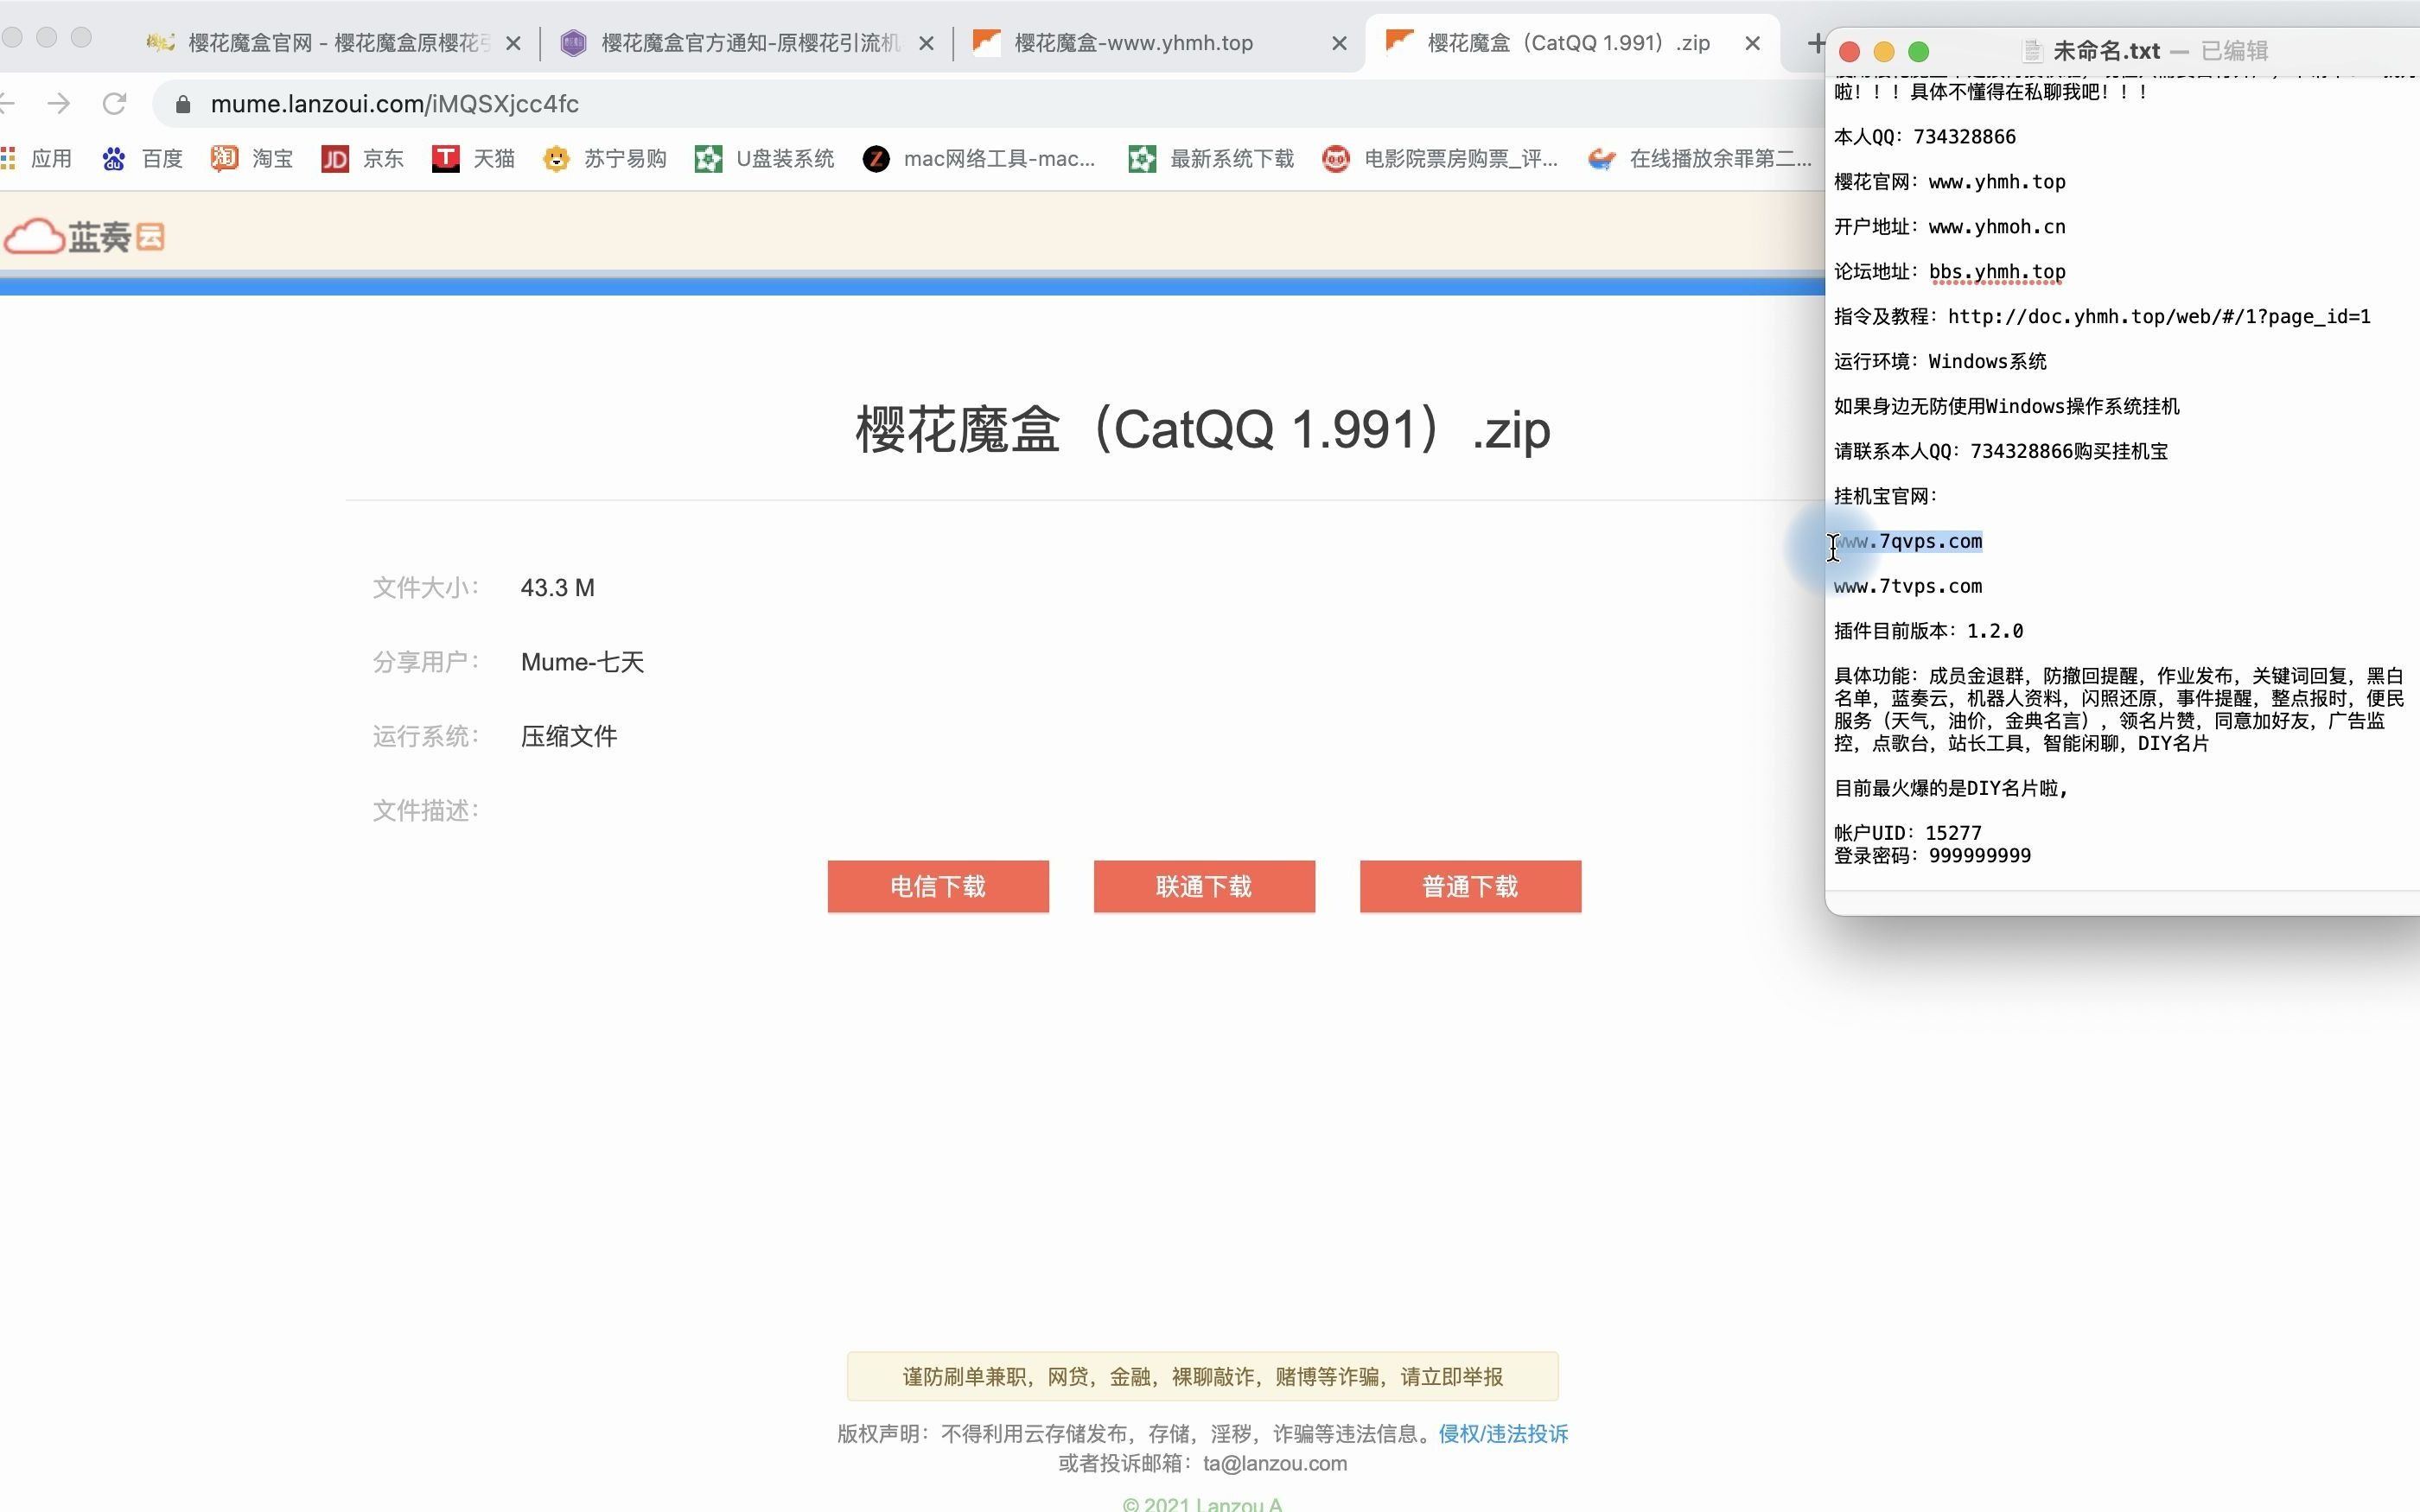
Task: Open the 天猫 bookmark
Action: point(474,159)
